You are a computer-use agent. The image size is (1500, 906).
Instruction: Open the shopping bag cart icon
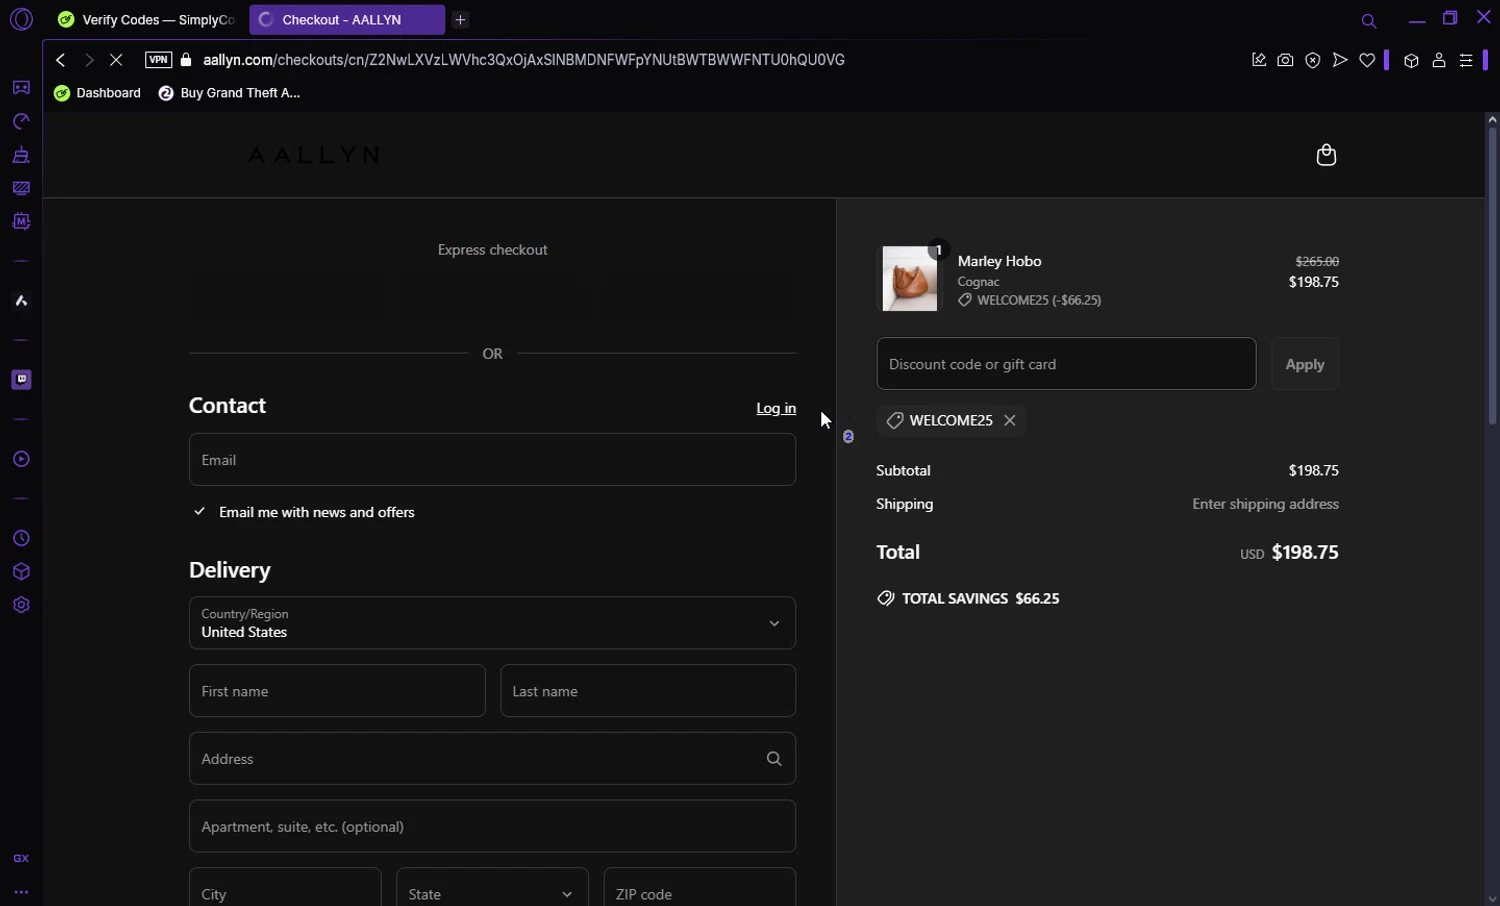point(1326,155)
